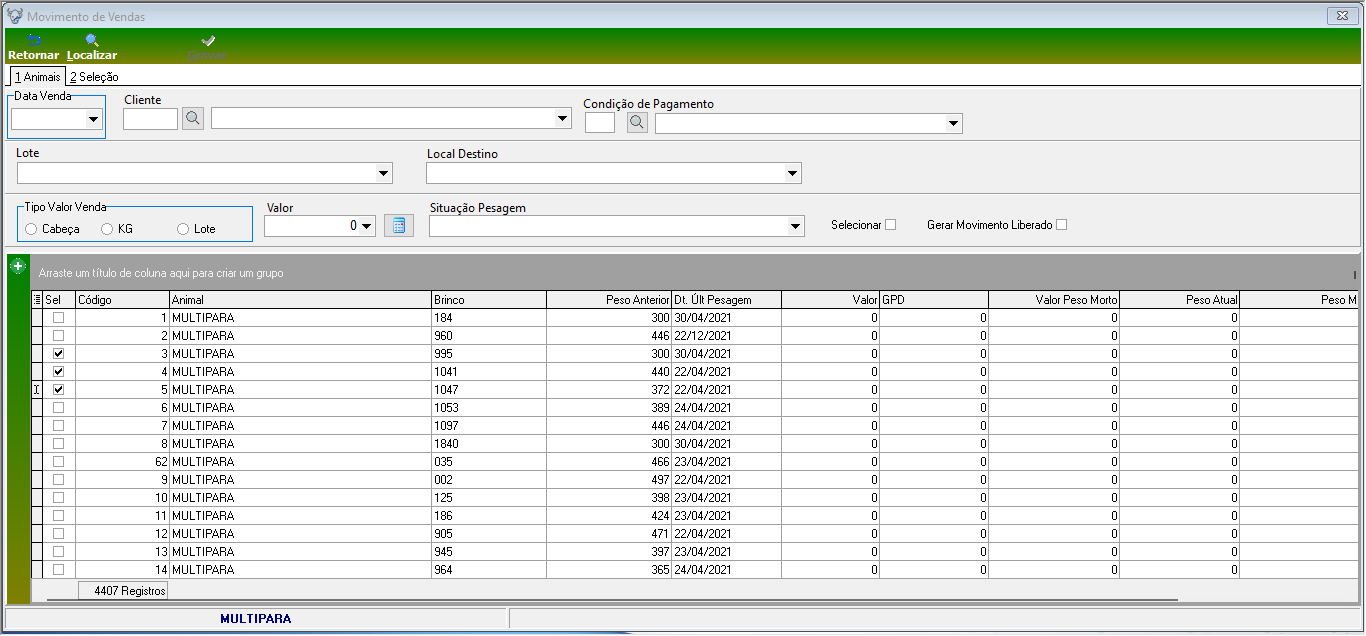Click the Brinco column header

(x=488, y=300)
